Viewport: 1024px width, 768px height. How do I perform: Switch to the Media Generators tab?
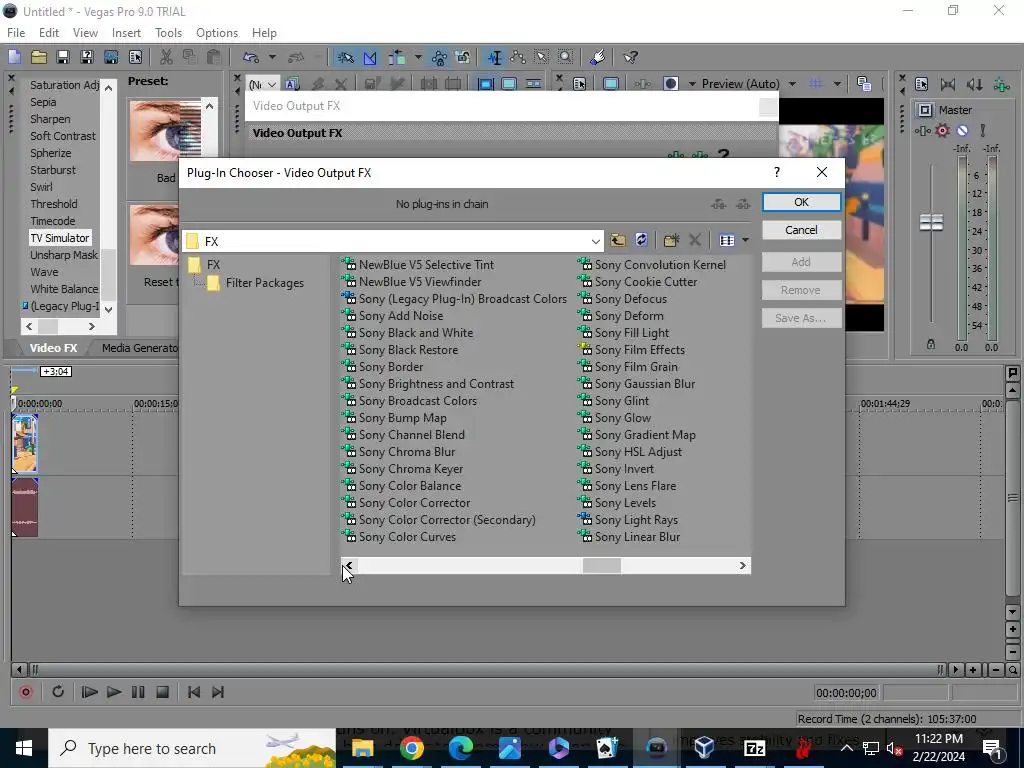(140, 348)
